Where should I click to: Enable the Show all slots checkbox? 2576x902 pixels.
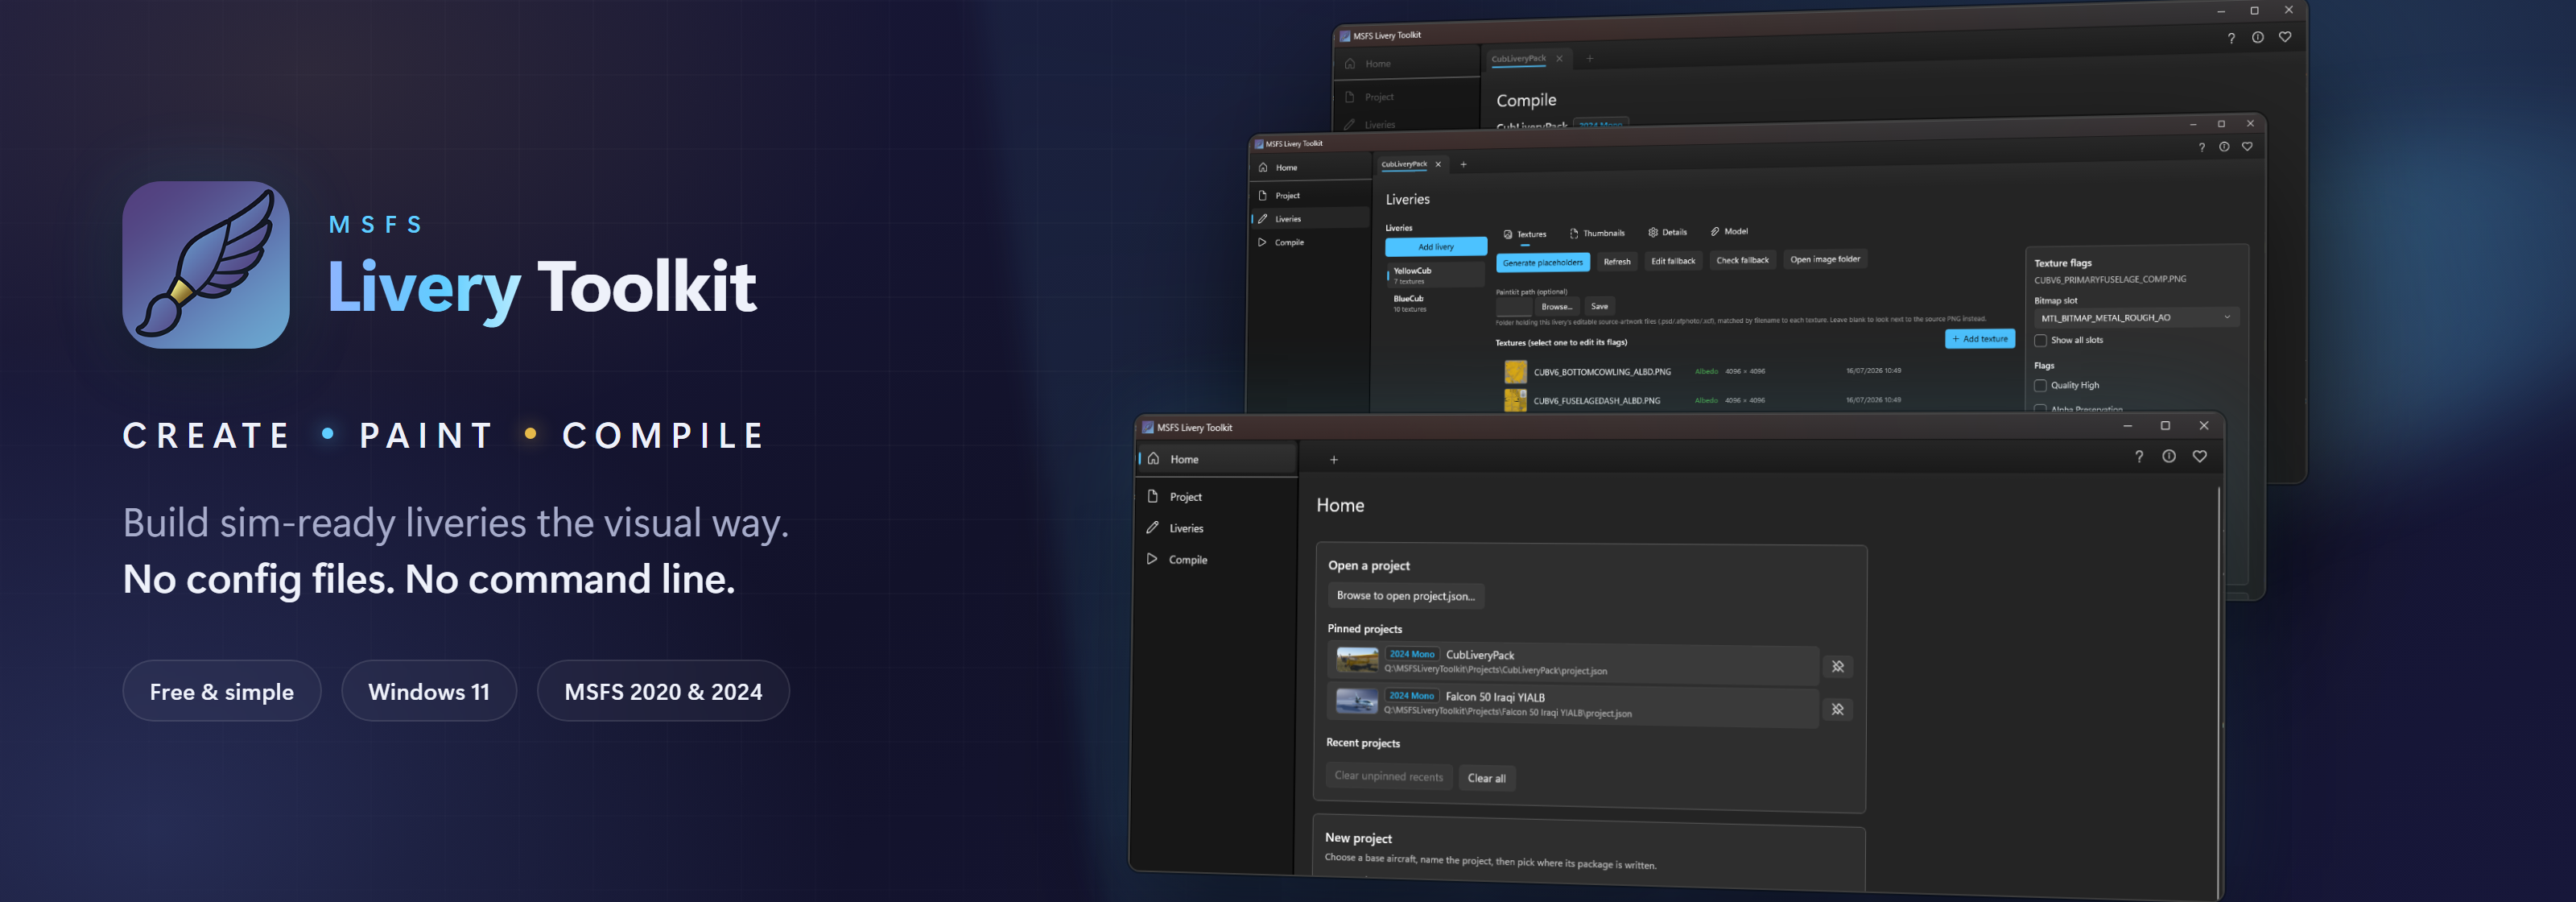(x=2040, y=341)
